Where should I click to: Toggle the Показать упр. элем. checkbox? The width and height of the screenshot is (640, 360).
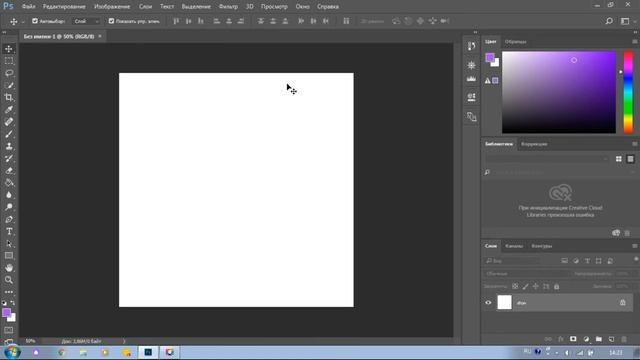pyautogui.click(x=111, y=21)
